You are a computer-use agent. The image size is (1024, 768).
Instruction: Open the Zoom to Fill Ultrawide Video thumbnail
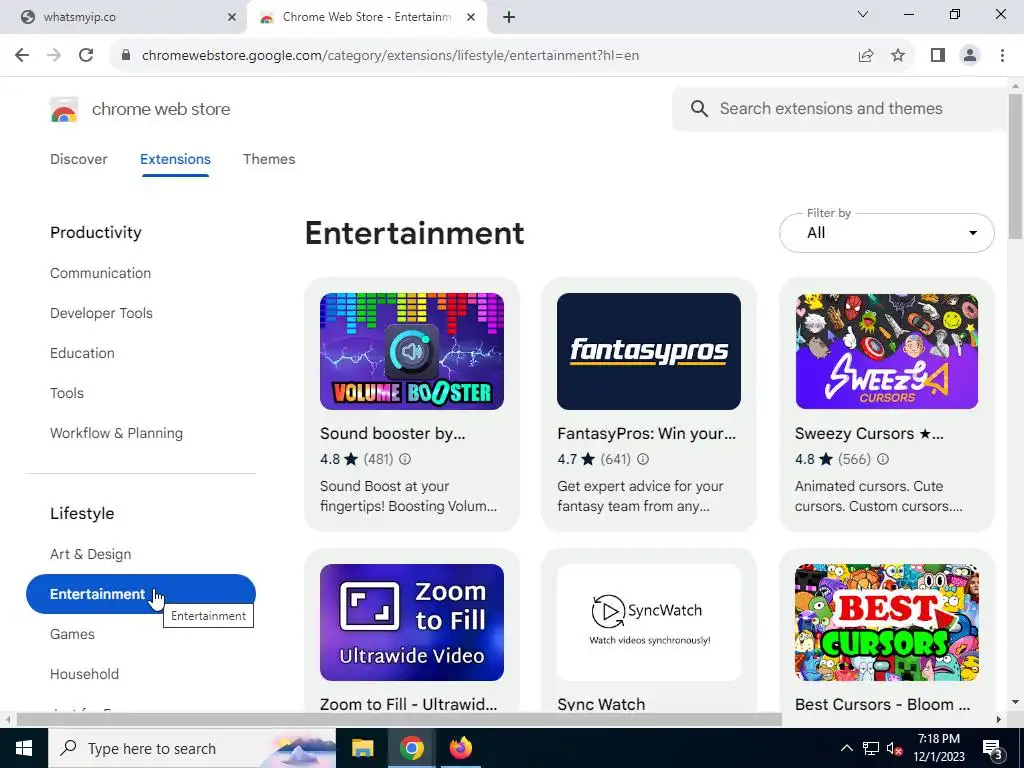pyautogui.click(x=411, y=622)
